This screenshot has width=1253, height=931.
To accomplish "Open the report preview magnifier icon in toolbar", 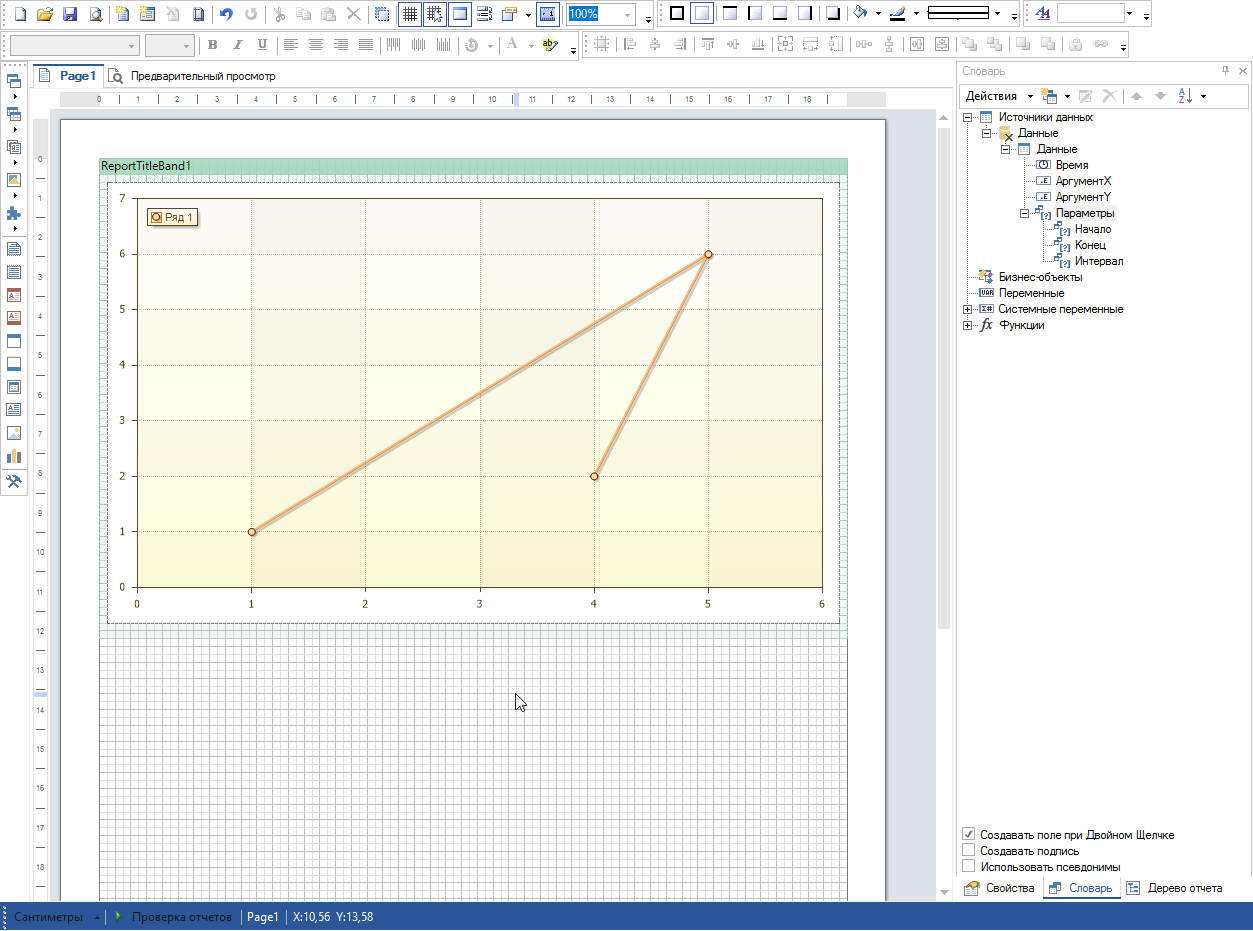I will [95, 14].
